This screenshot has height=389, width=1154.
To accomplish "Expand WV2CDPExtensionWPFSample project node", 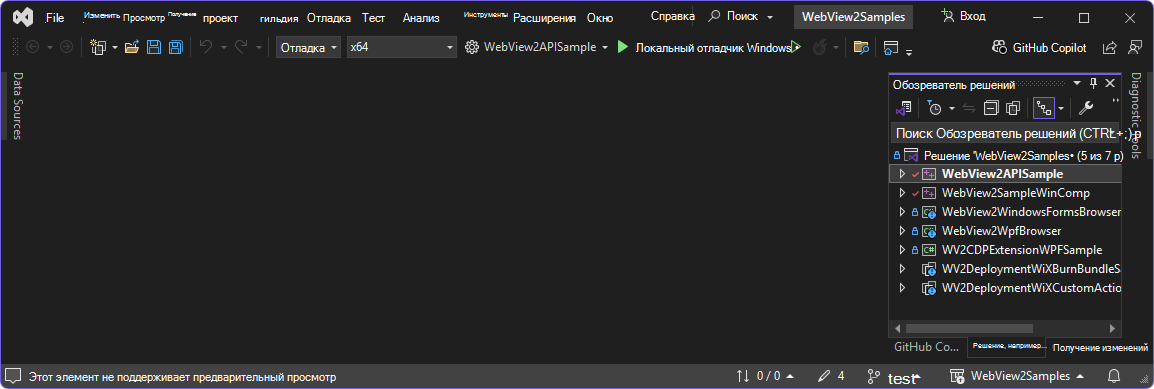I will pos(902,250).
